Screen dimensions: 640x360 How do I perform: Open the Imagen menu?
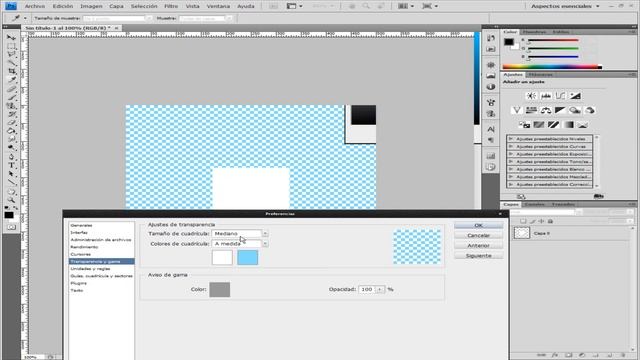(91, 6)
